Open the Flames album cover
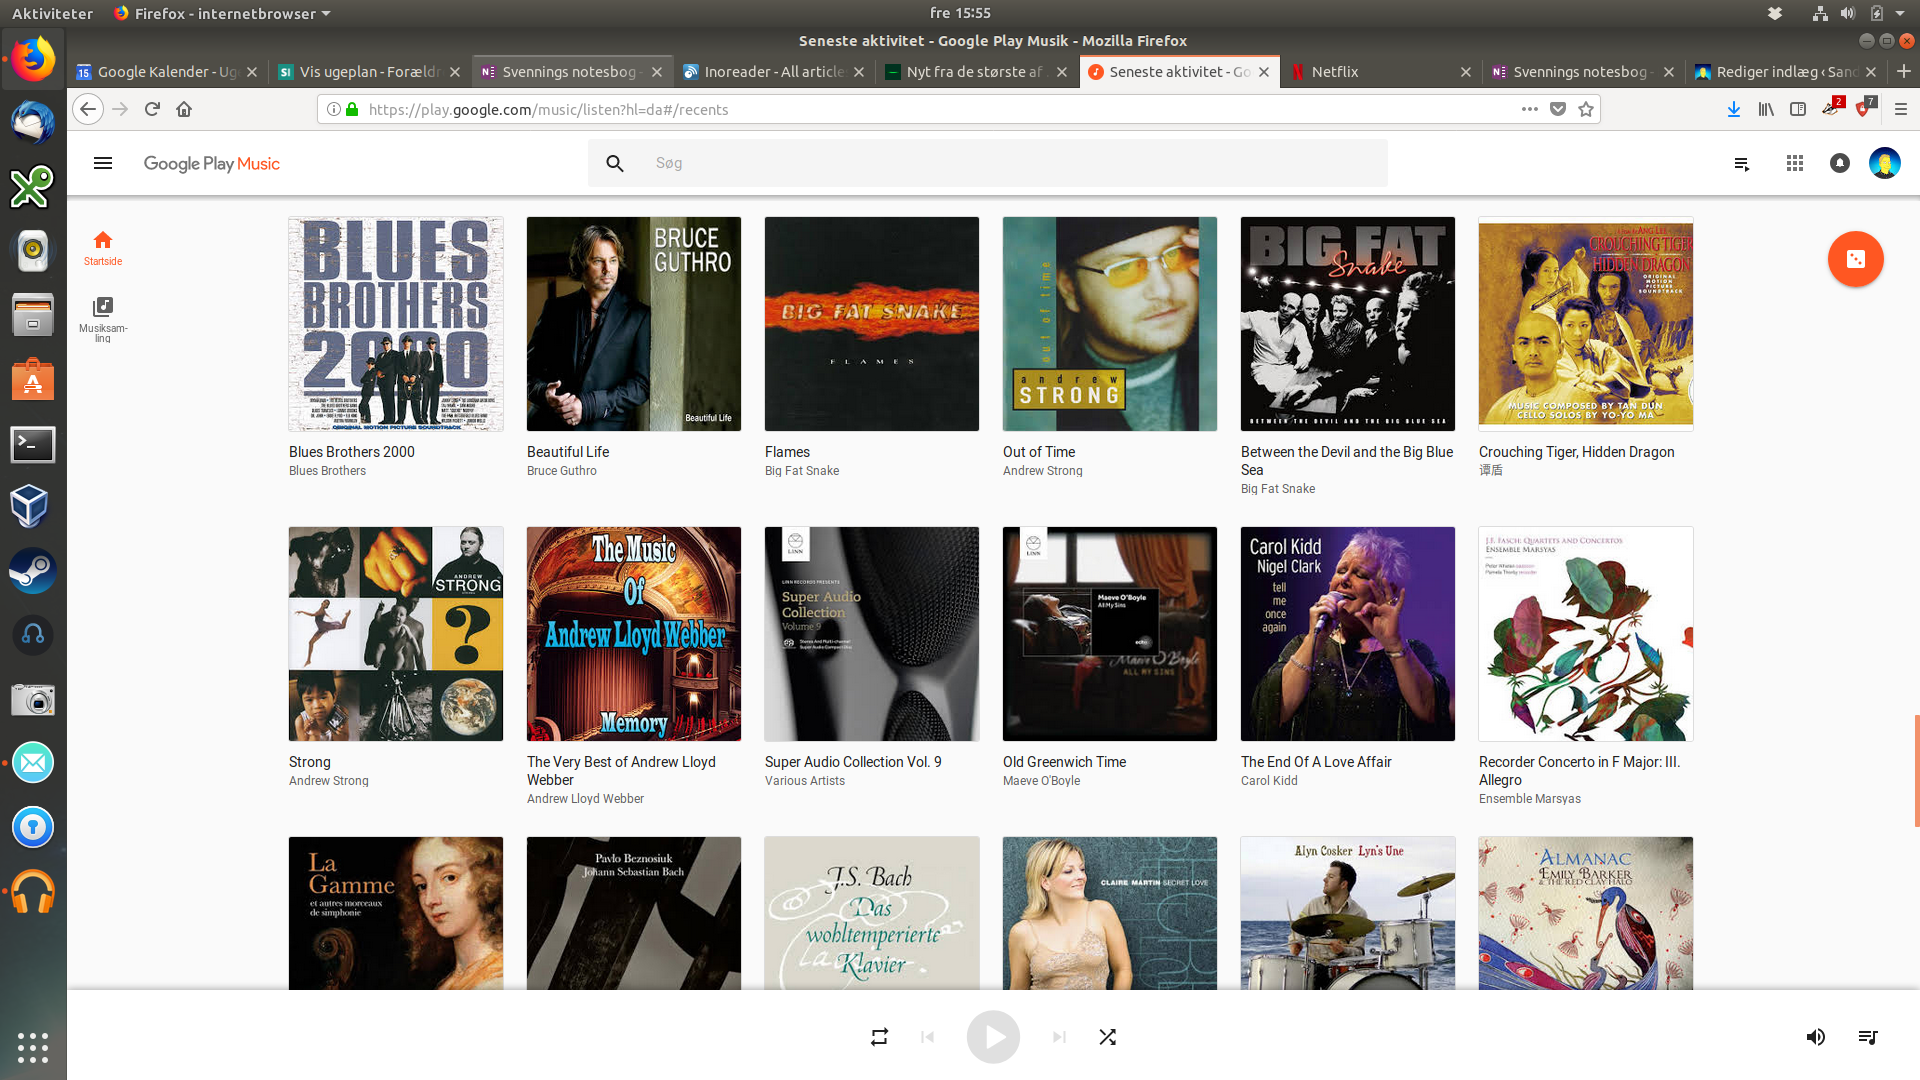Viewport: 1920px width, 1080px height. (872, 324)
